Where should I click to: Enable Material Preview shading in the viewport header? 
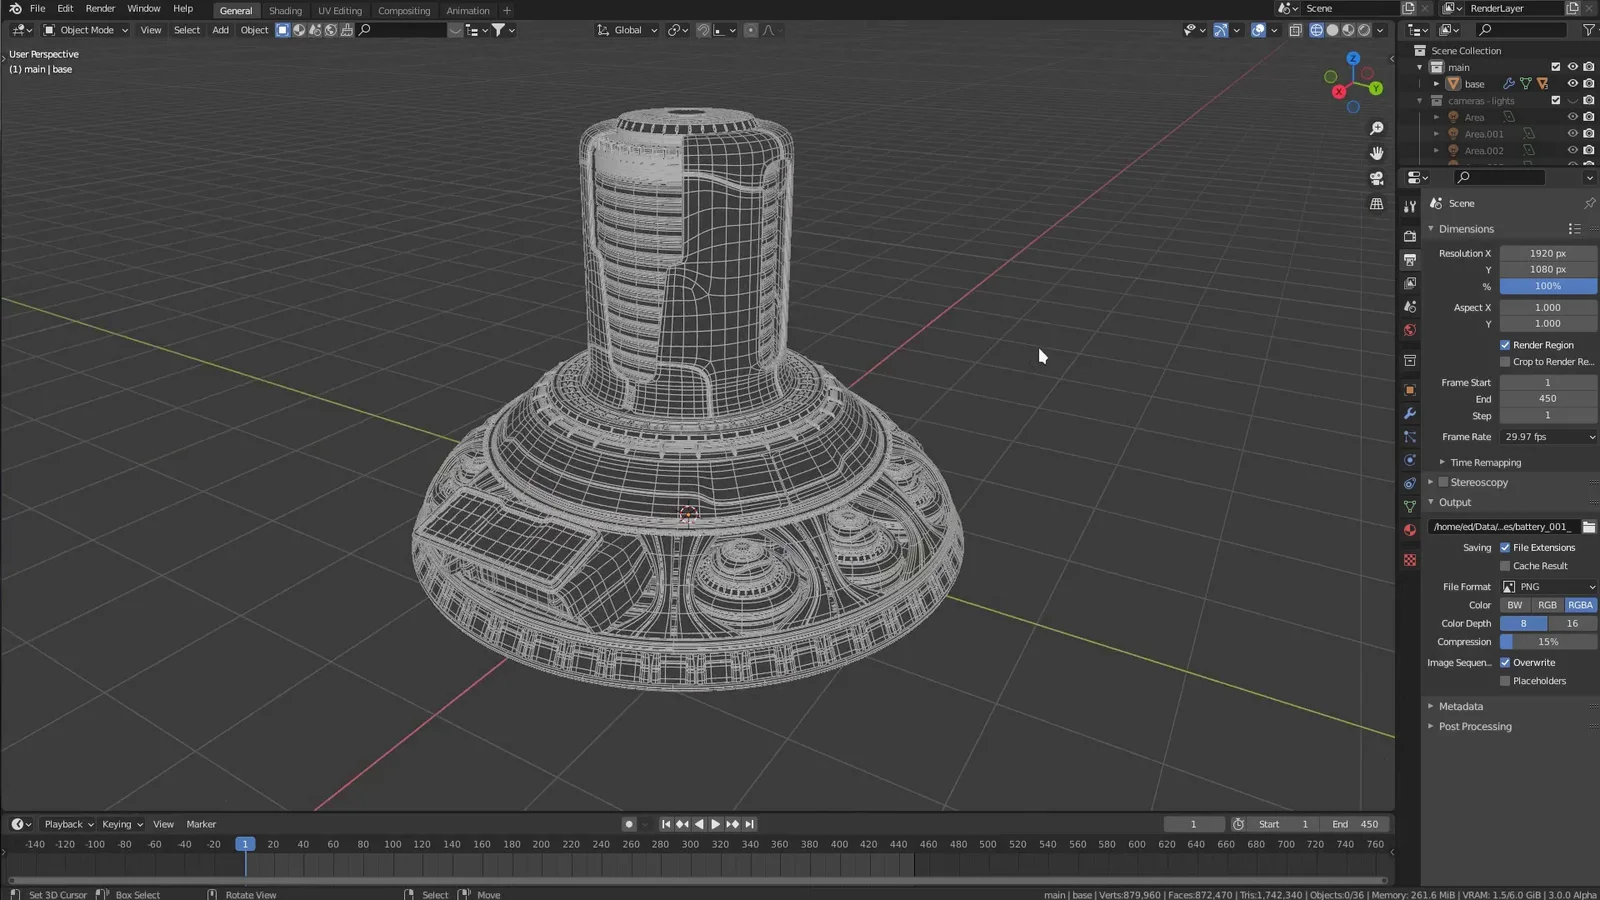click(1348, 30)
